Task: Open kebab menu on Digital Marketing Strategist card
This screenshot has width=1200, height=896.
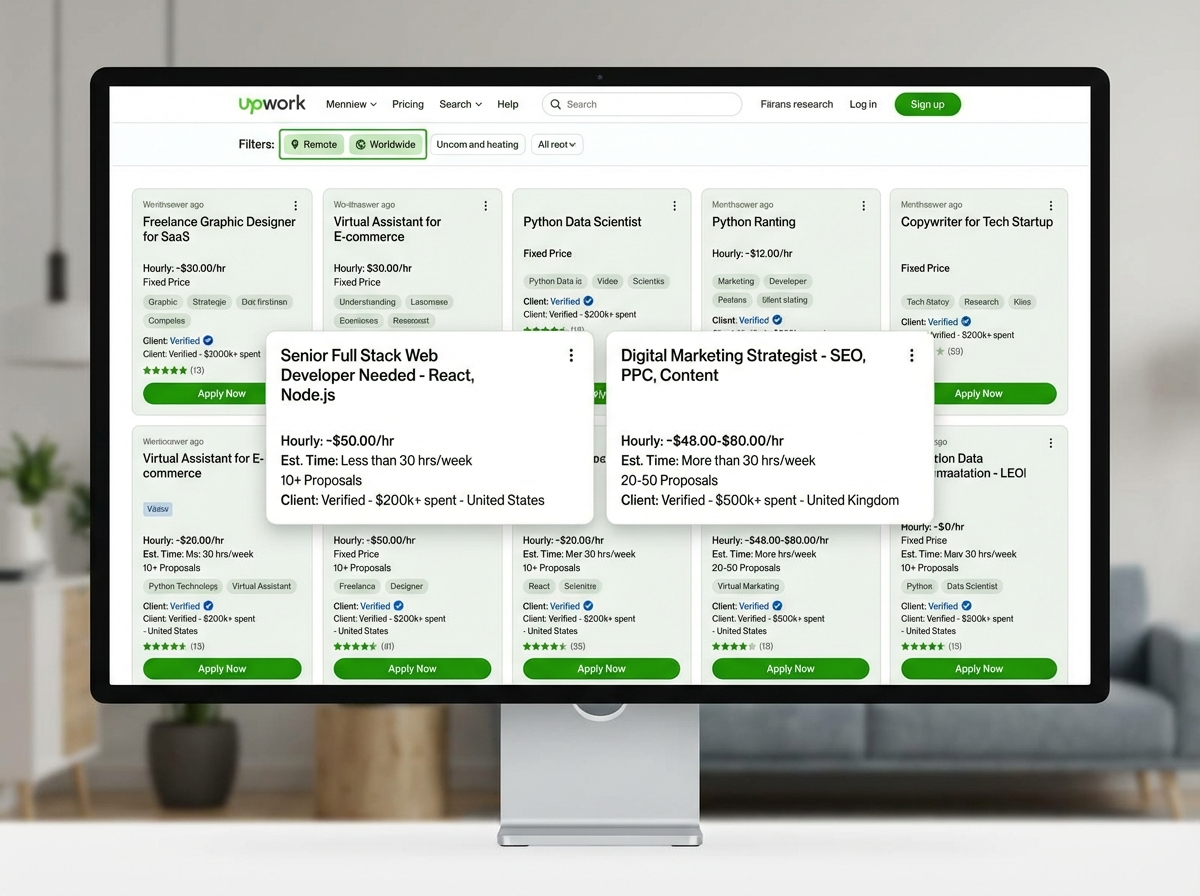Action: point(911,356)
